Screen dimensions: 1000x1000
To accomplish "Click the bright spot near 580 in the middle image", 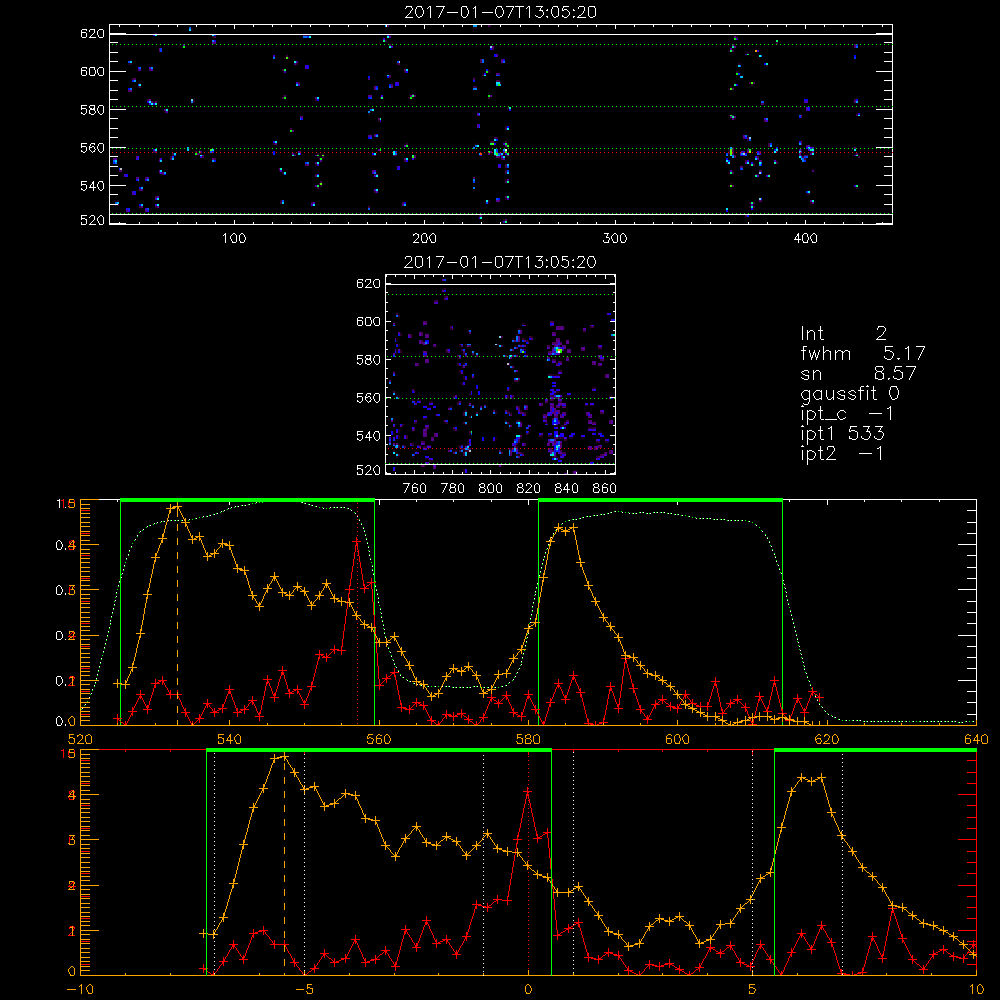I will 558,349.
